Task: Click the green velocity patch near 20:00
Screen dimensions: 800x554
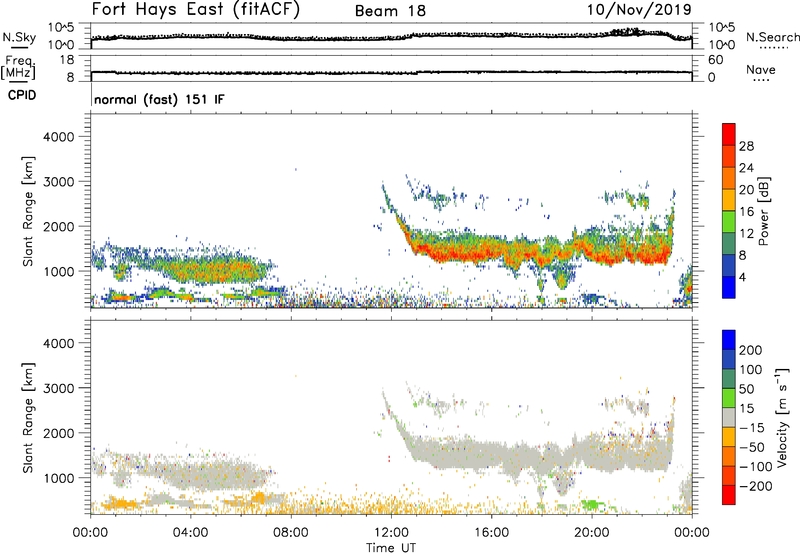Action: [x=593, y=505]
